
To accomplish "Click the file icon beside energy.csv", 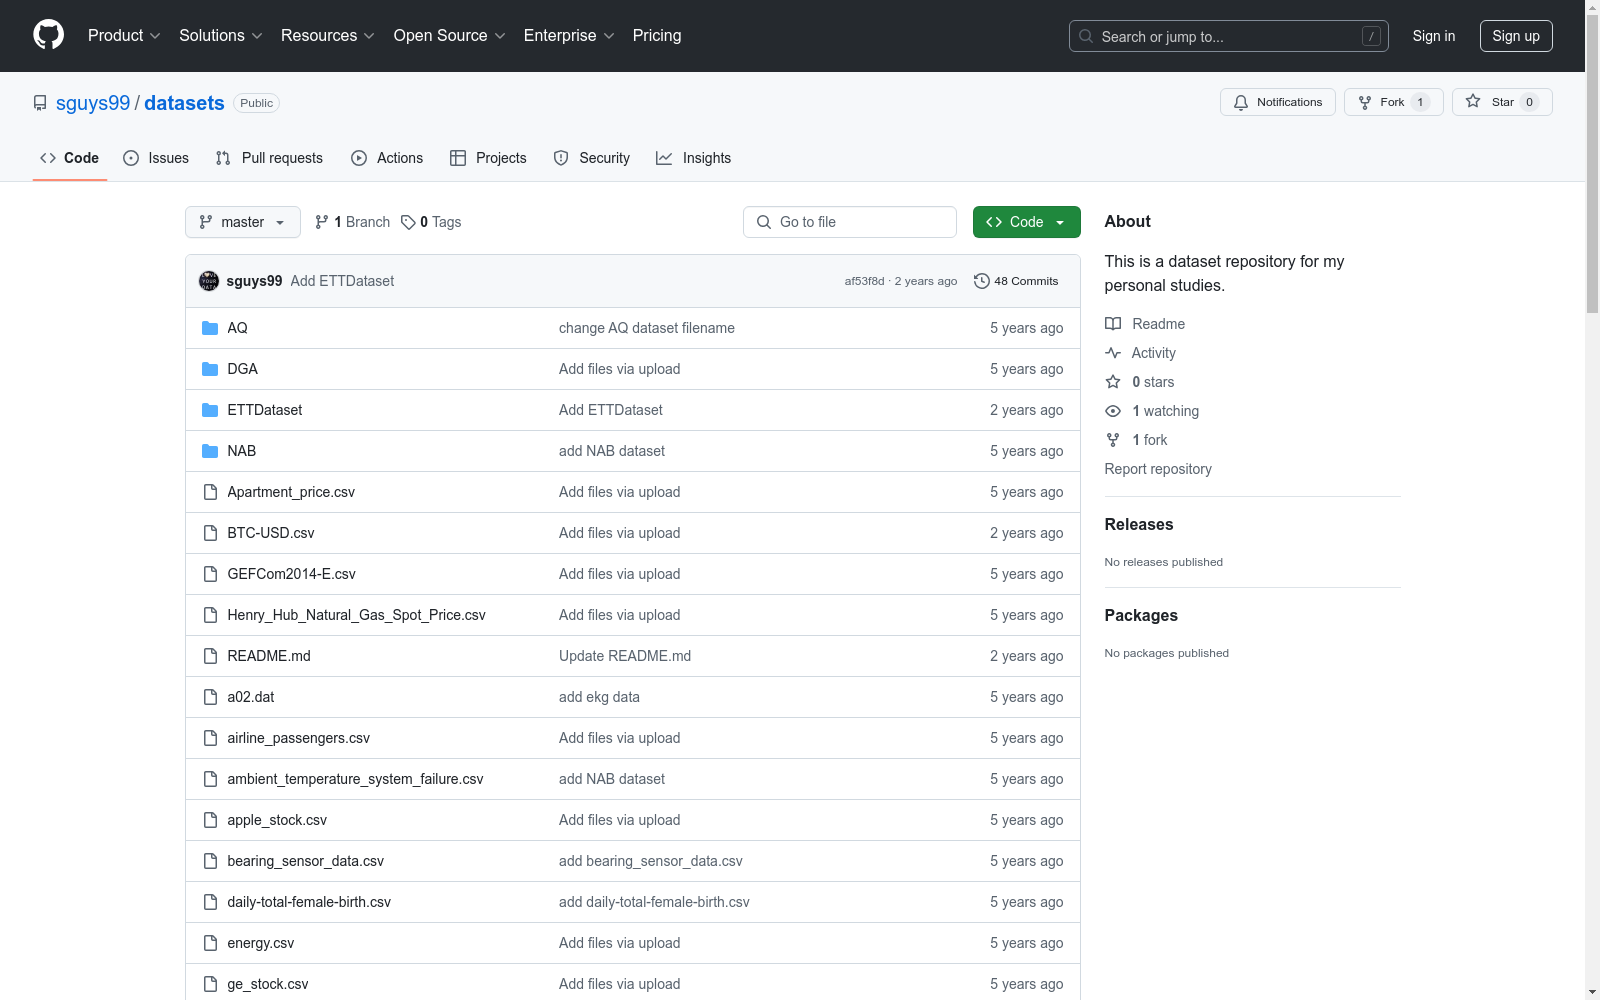I will [210, 943].
